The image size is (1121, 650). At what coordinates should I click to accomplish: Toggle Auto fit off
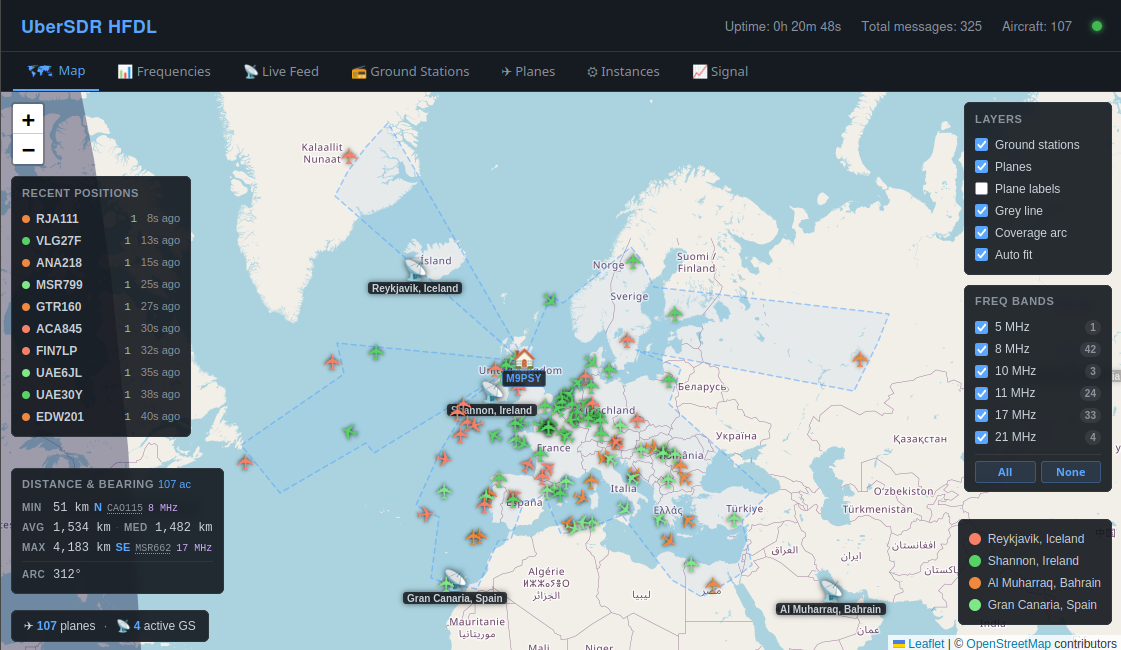pos(981,254)
